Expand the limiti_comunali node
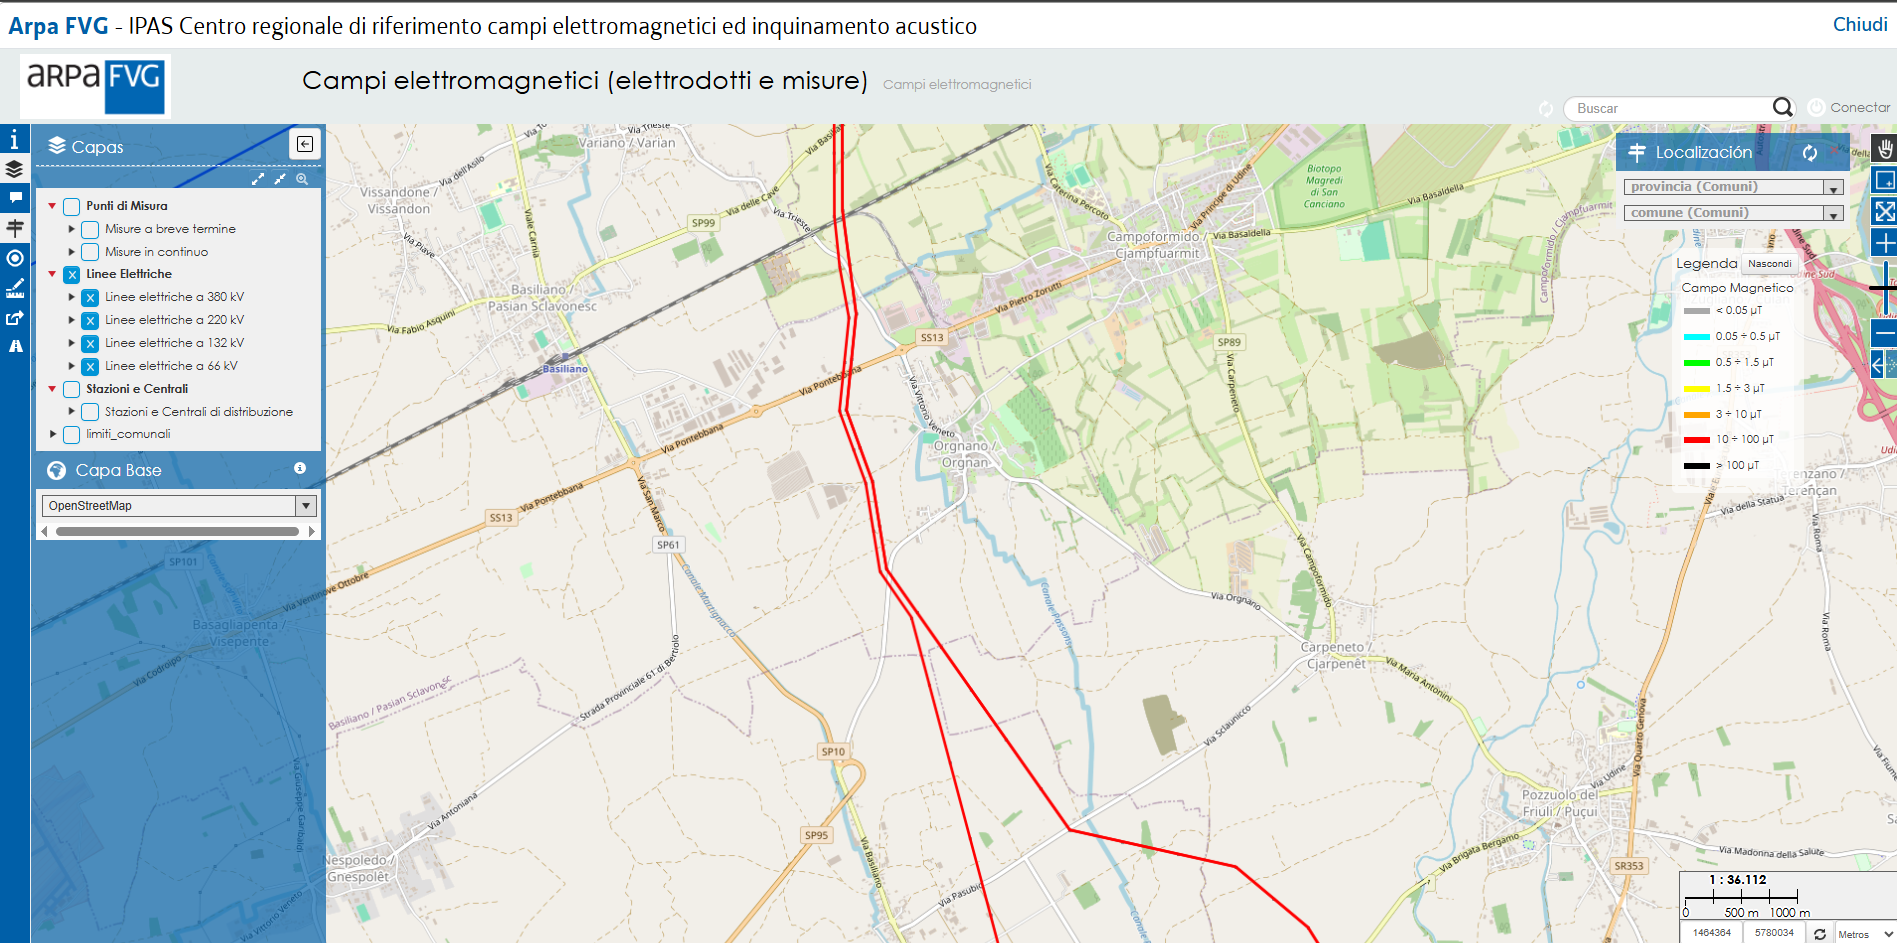 (53, 434)
